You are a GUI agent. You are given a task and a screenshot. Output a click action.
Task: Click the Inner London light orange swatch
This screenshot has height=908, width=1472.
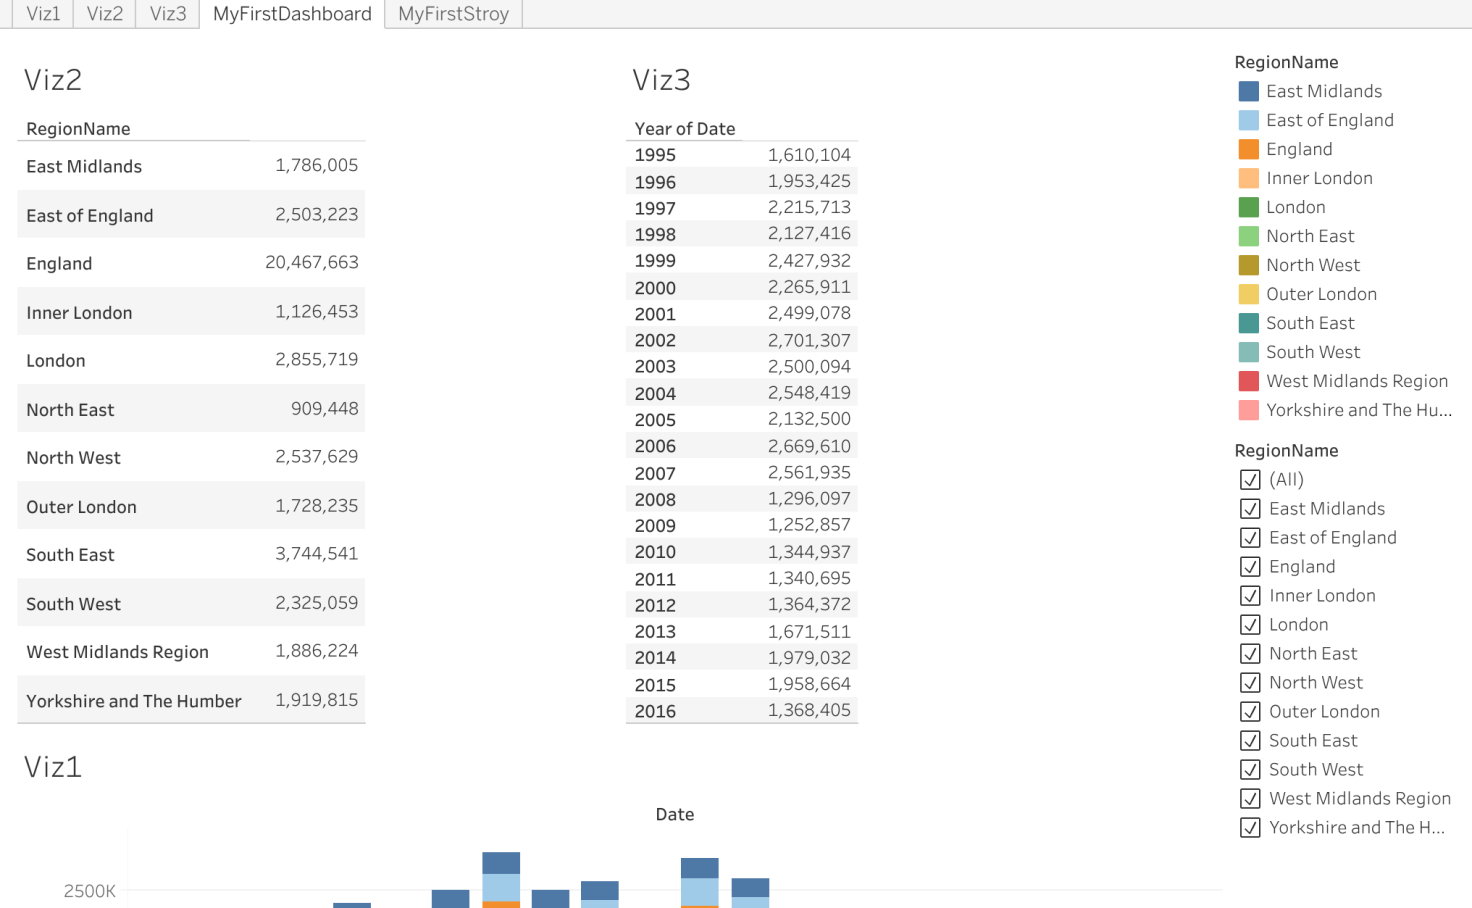(x=1248, y=178)
